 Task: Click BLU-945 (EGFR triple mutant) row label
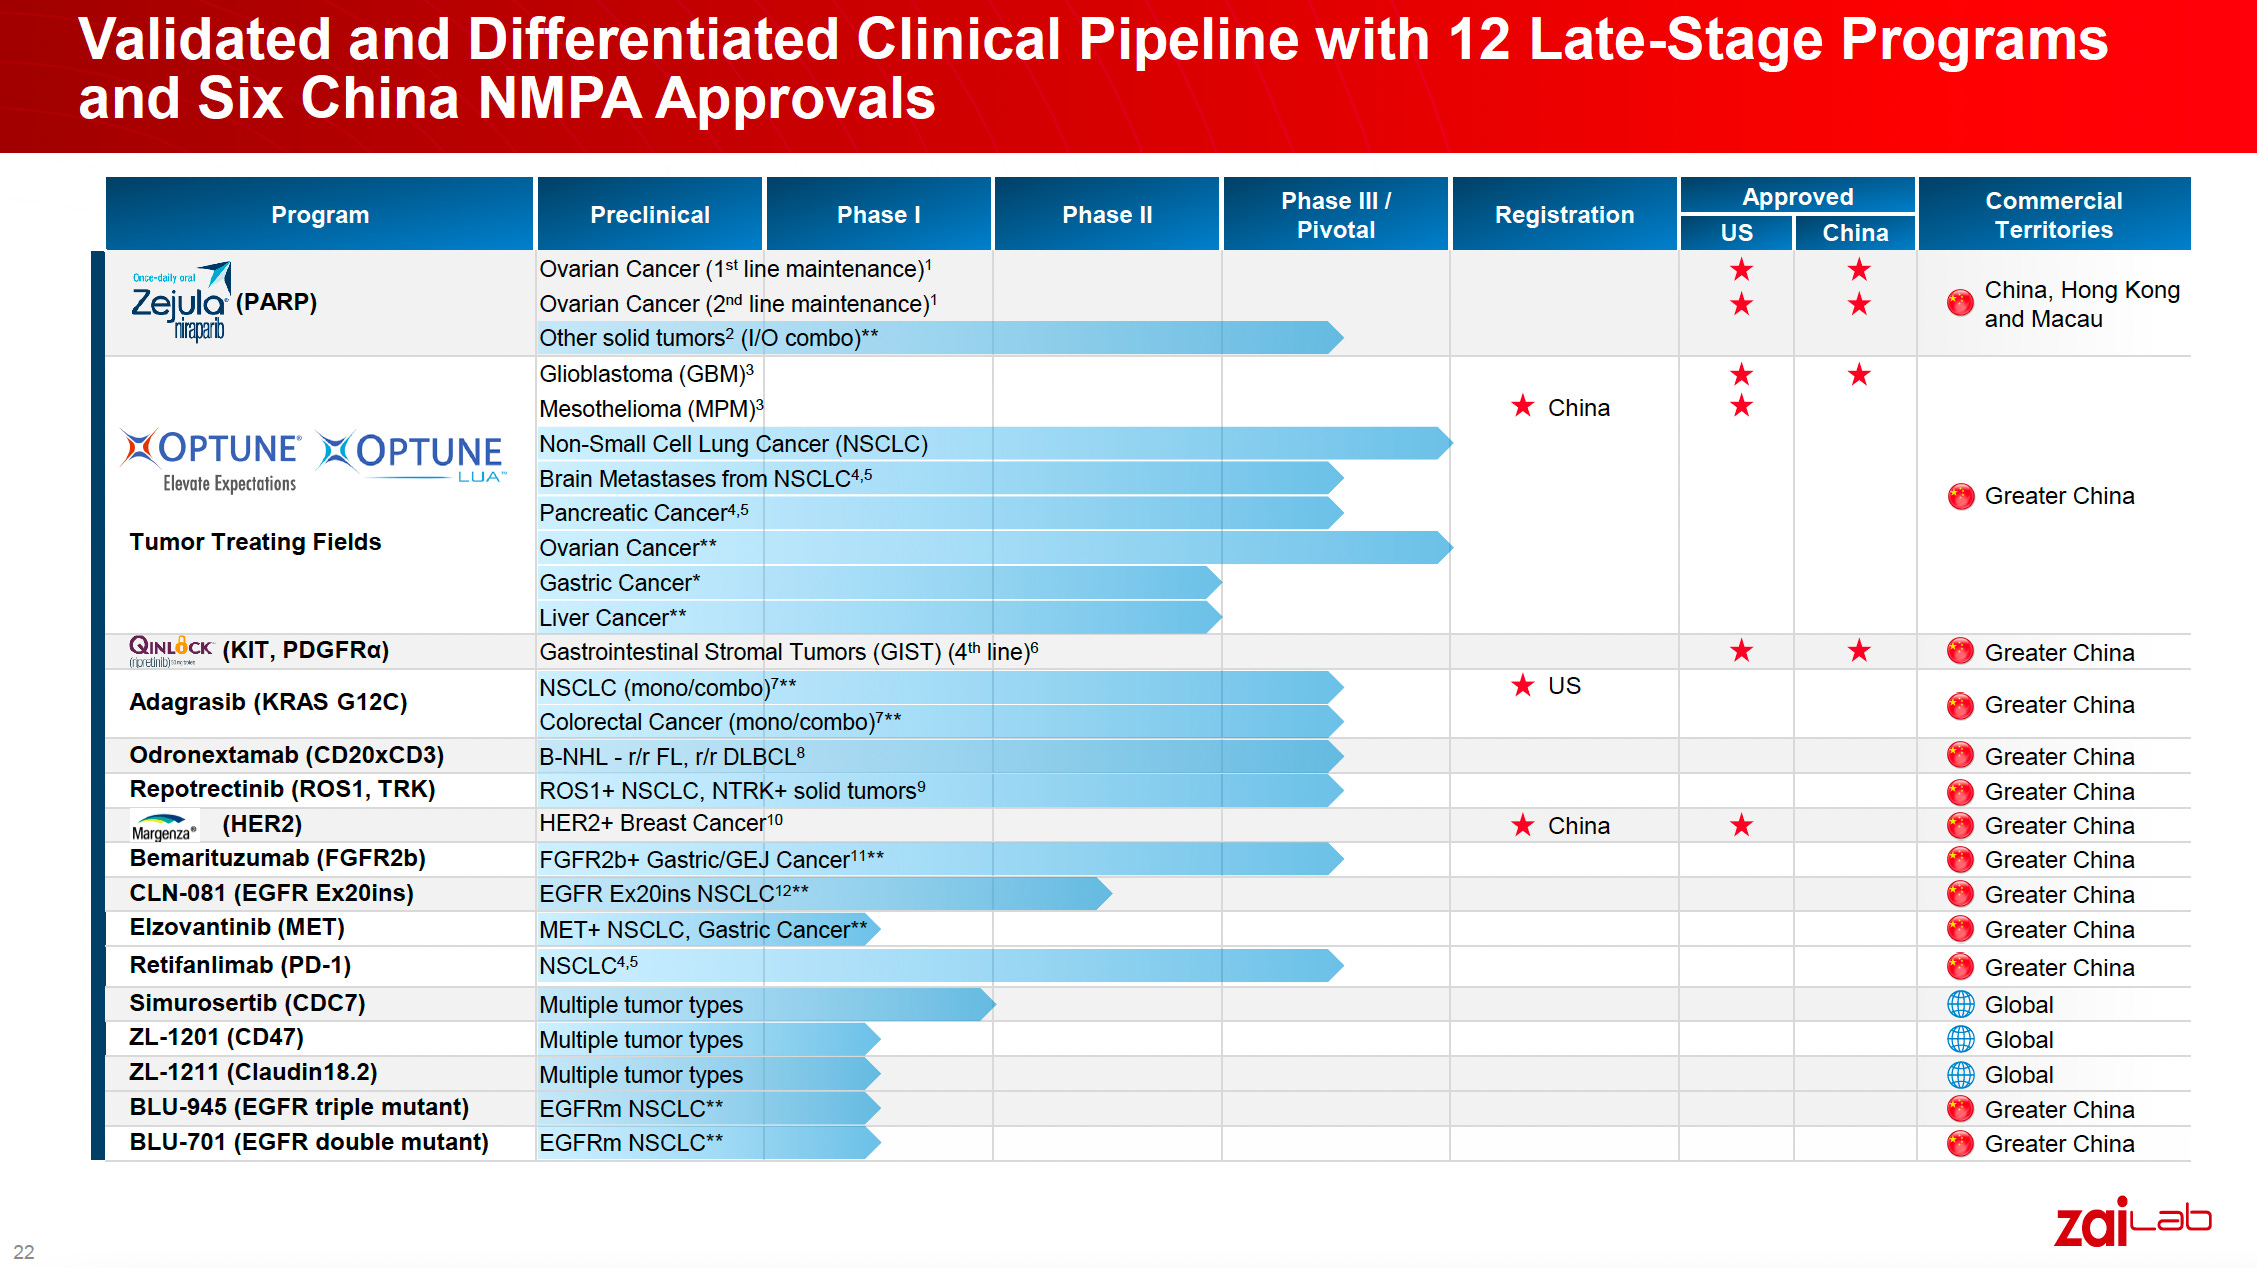click(299, 1107)
